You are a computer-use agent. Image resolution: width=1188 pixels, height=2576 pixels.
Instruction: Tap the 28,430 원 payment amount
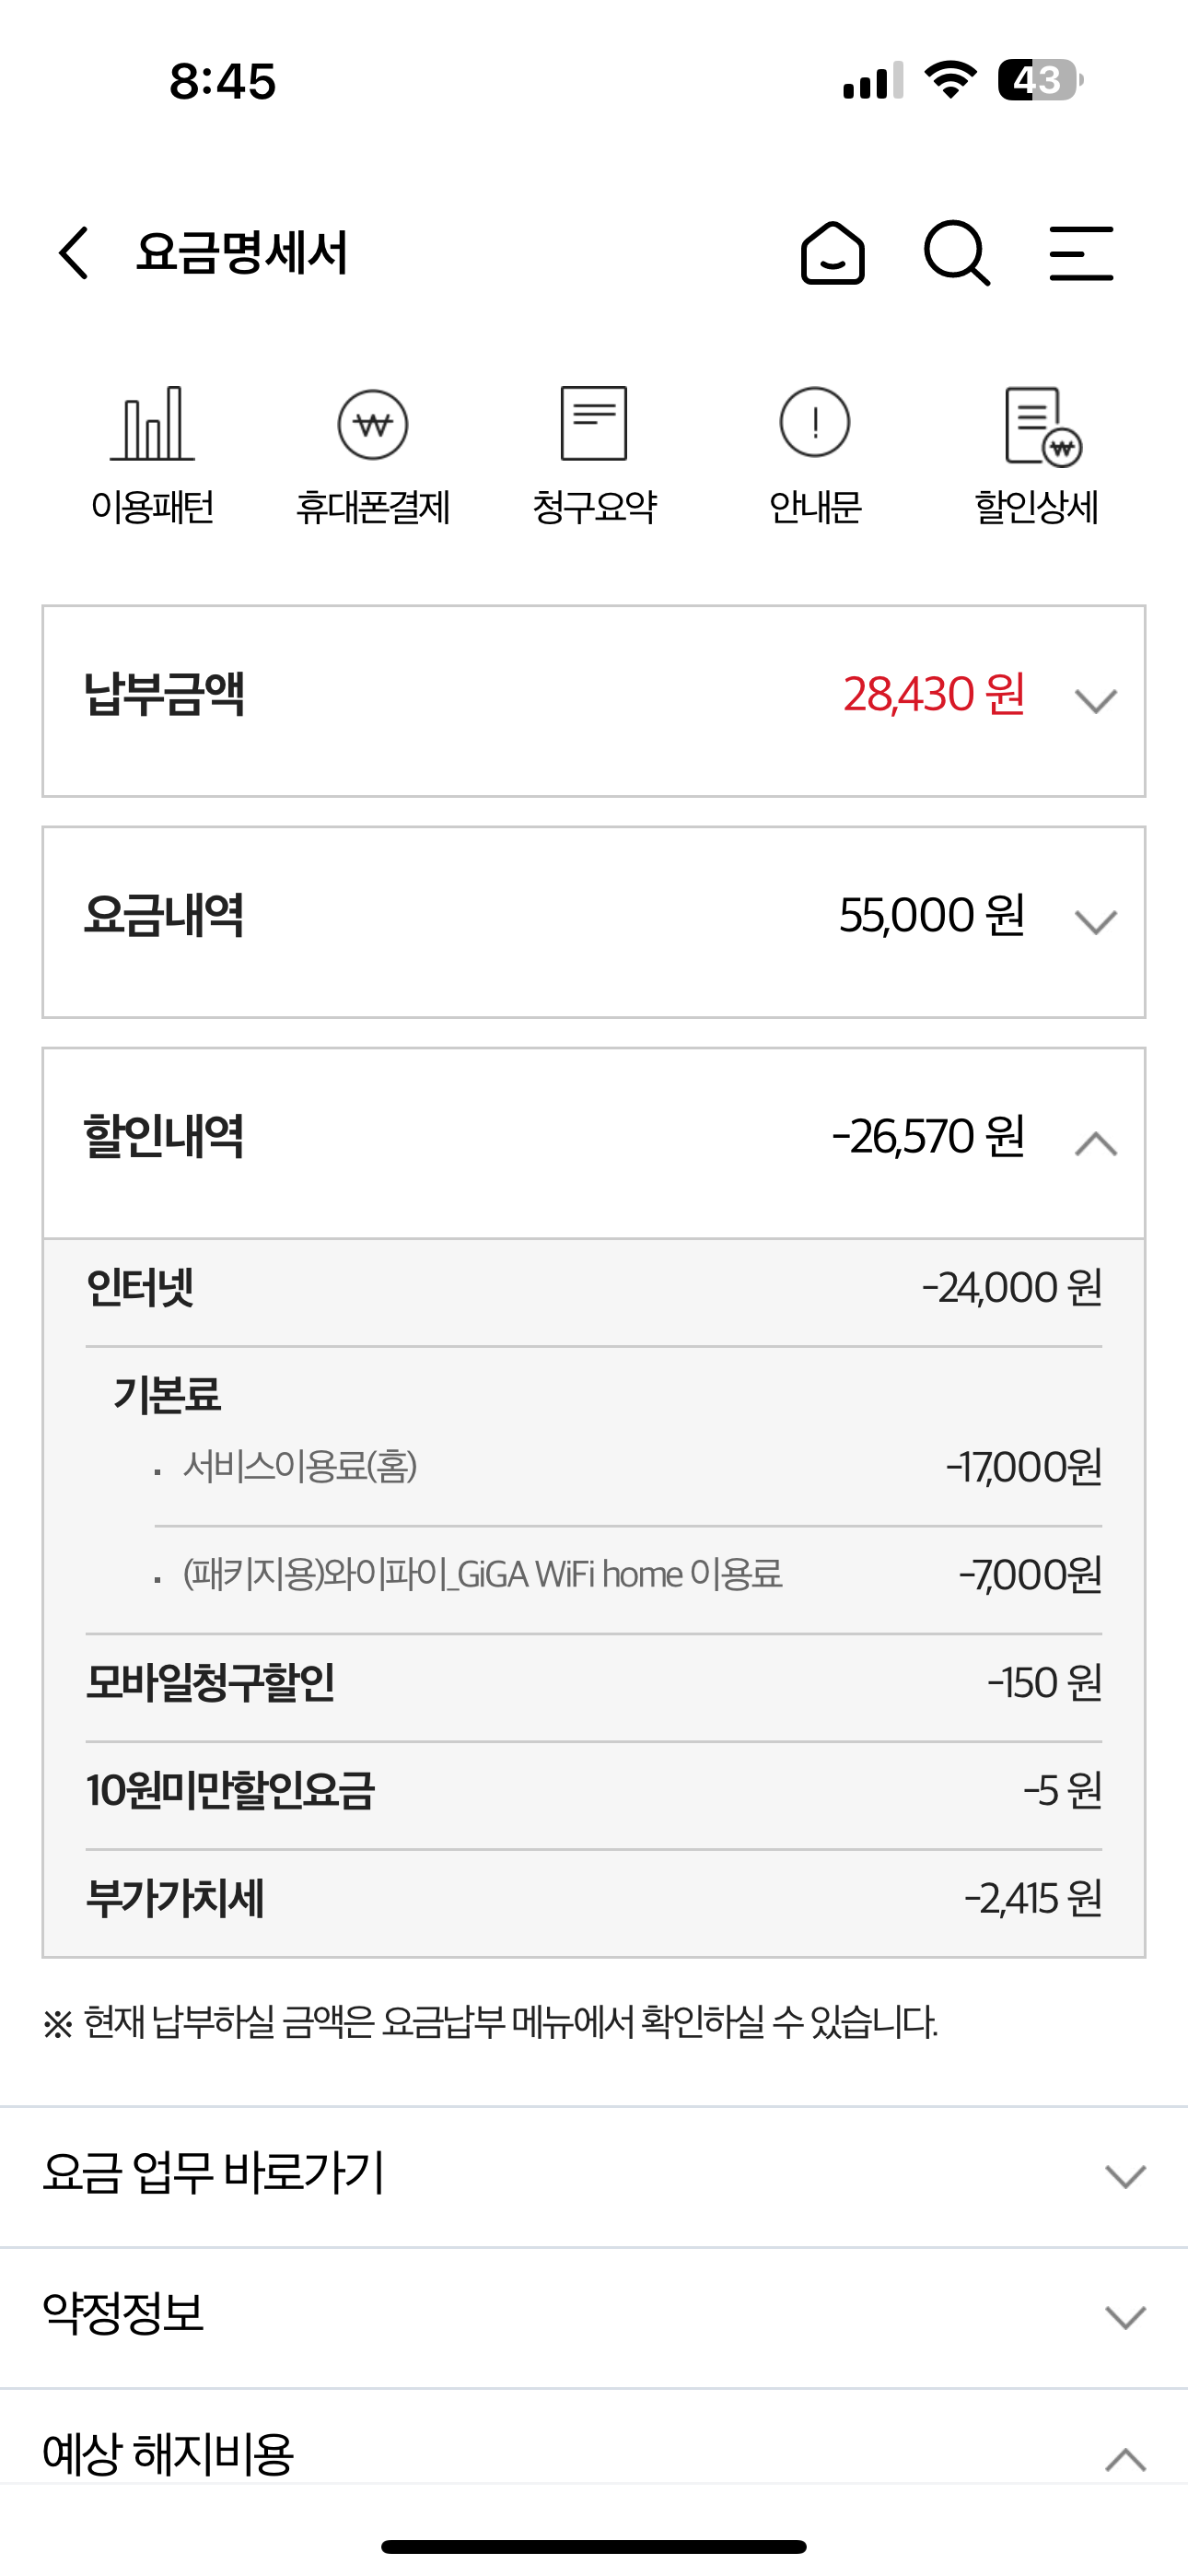[x=933, y=695]
